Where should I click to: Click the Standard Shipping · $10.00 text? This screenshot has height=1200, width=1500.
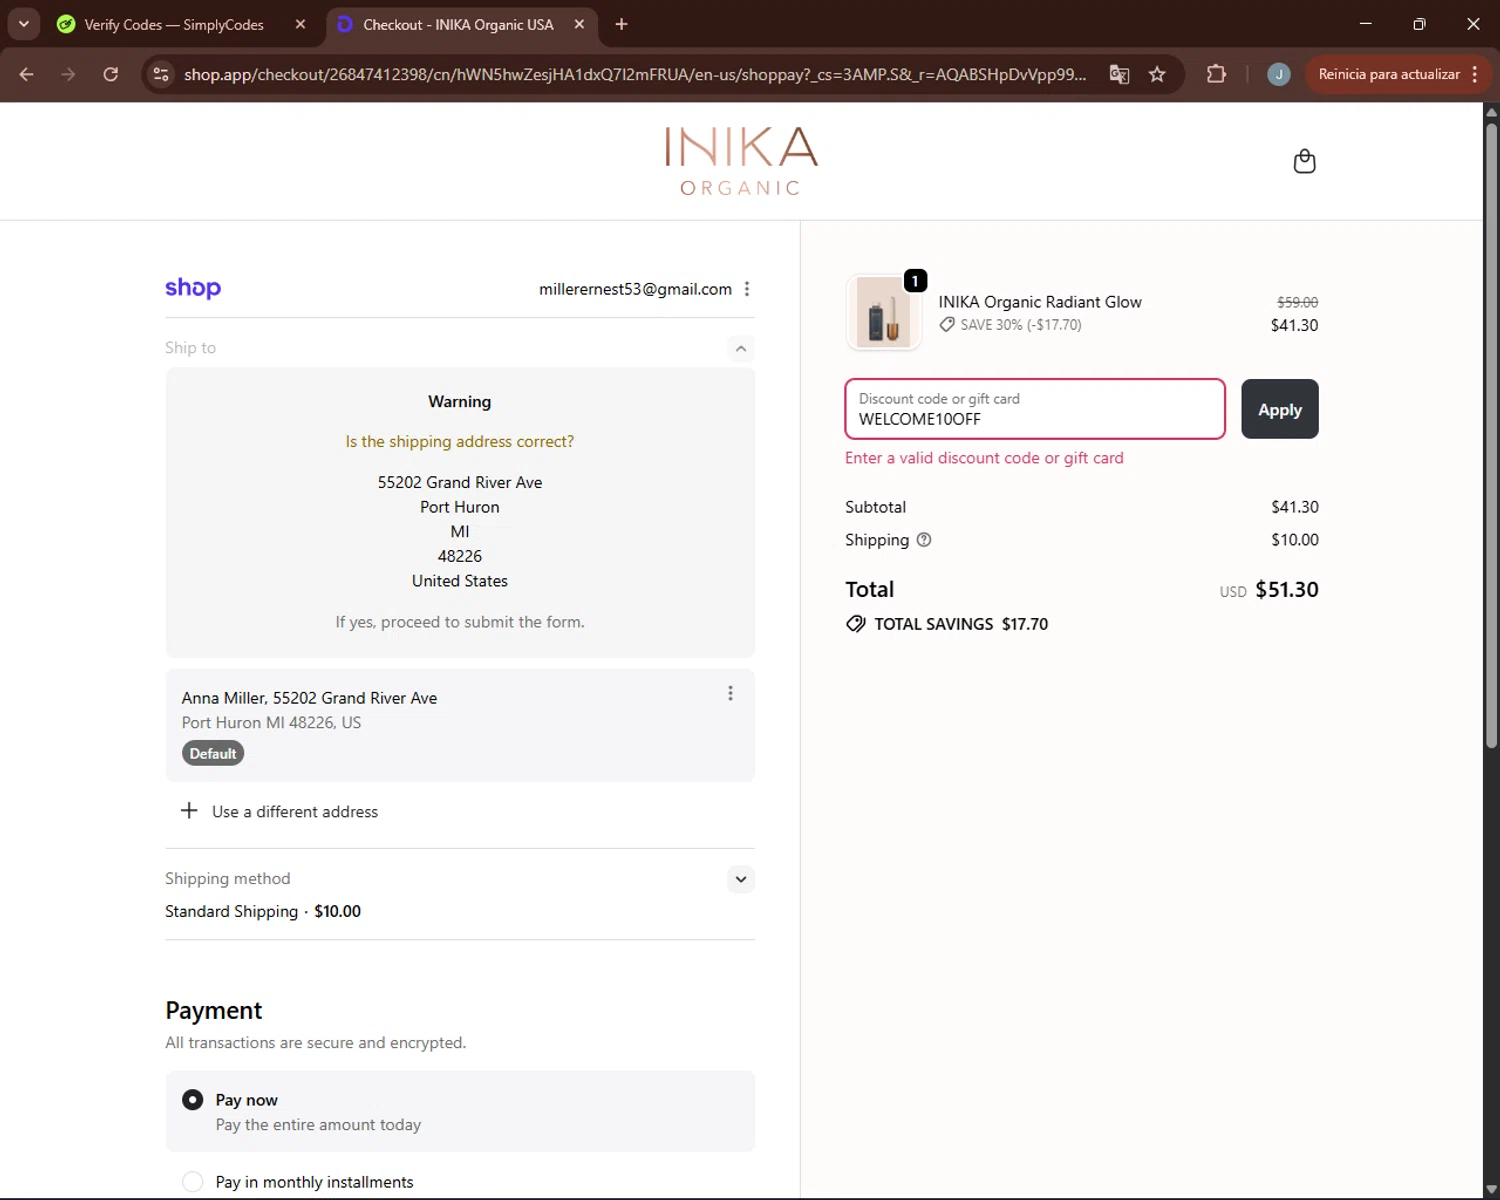coord(263,911)
